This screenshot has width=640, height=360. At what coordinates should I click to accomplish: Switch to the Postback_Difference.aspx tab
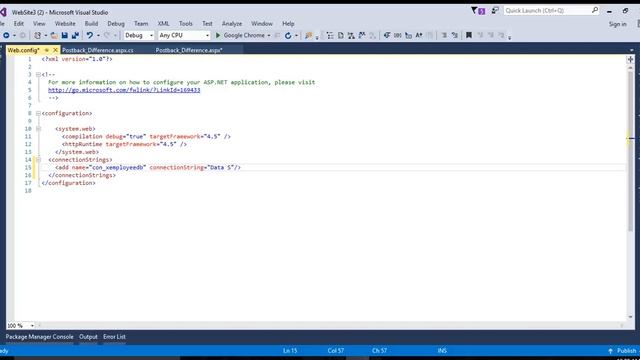tap(189, 50)
